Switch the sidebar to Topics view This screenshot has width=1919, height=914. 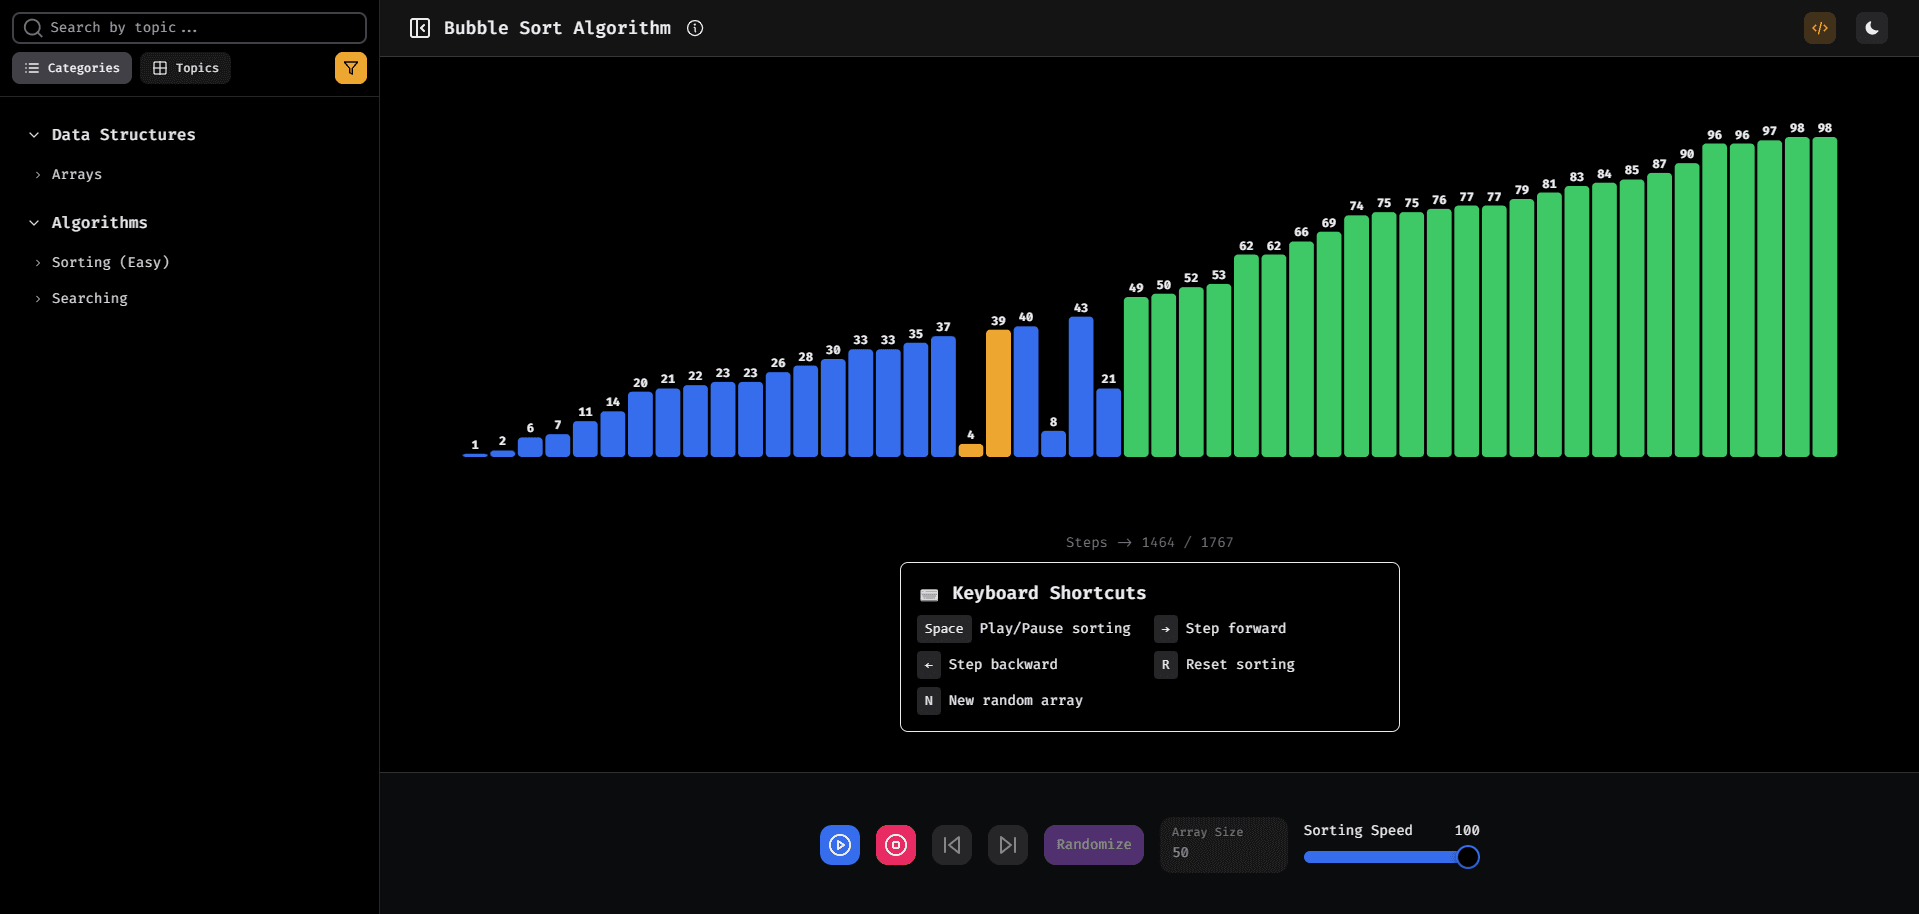(x=185, y=67)
